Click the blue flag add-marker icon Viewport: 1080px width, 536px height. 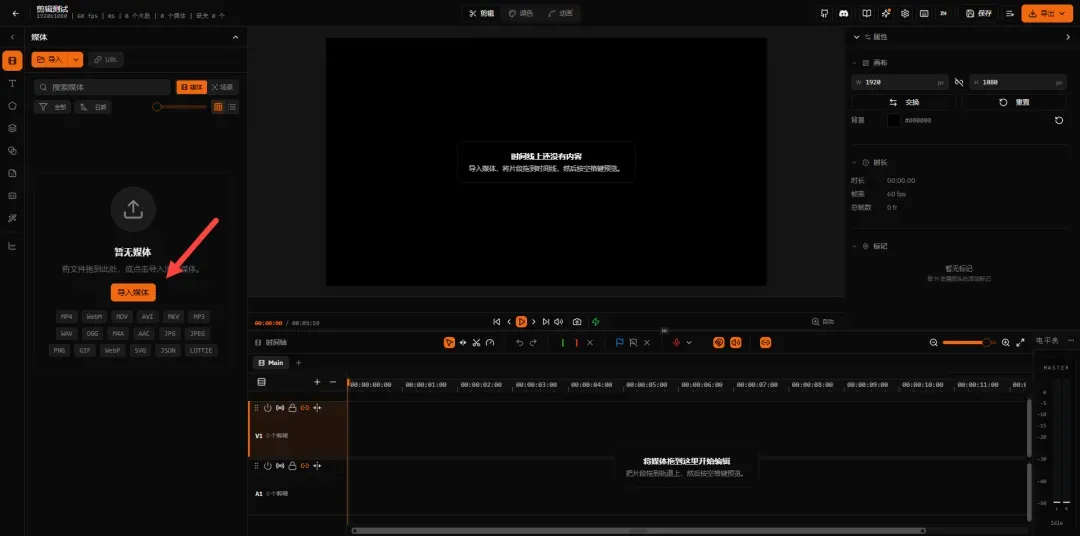tap(619, 342)
